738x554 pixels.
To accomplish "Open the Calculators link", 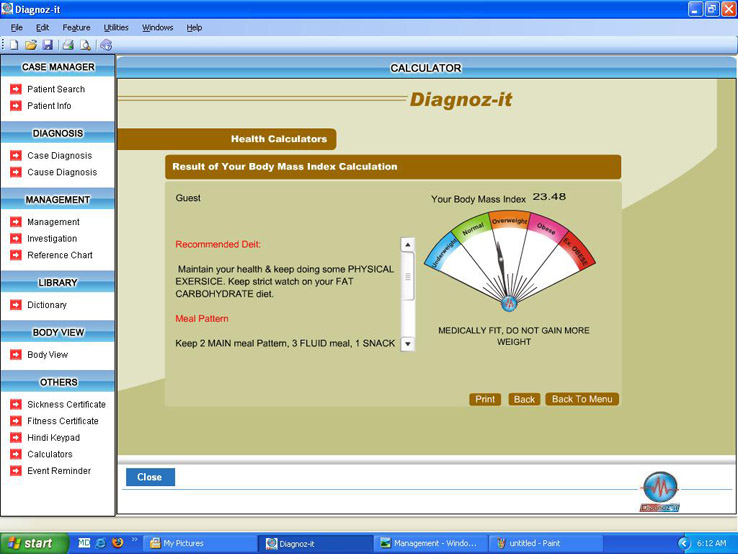I will point(49,454).
